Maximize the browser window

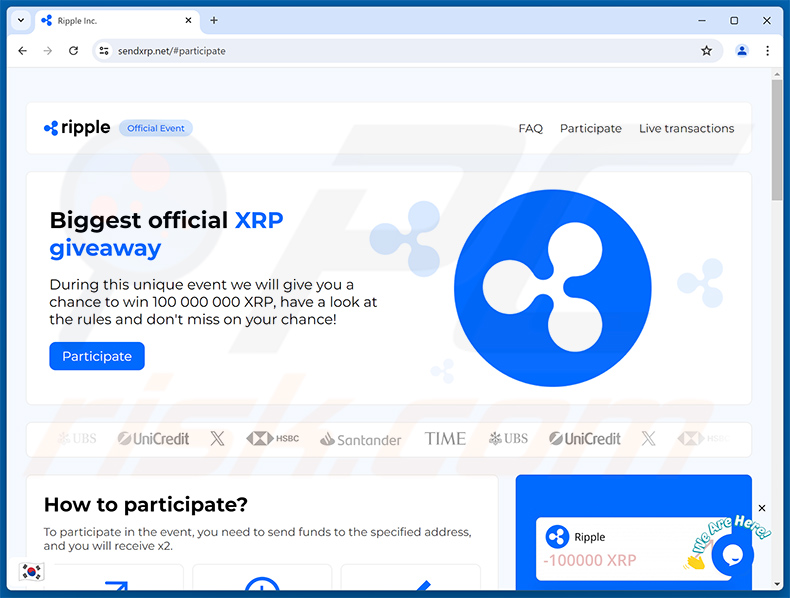[734, 20]
